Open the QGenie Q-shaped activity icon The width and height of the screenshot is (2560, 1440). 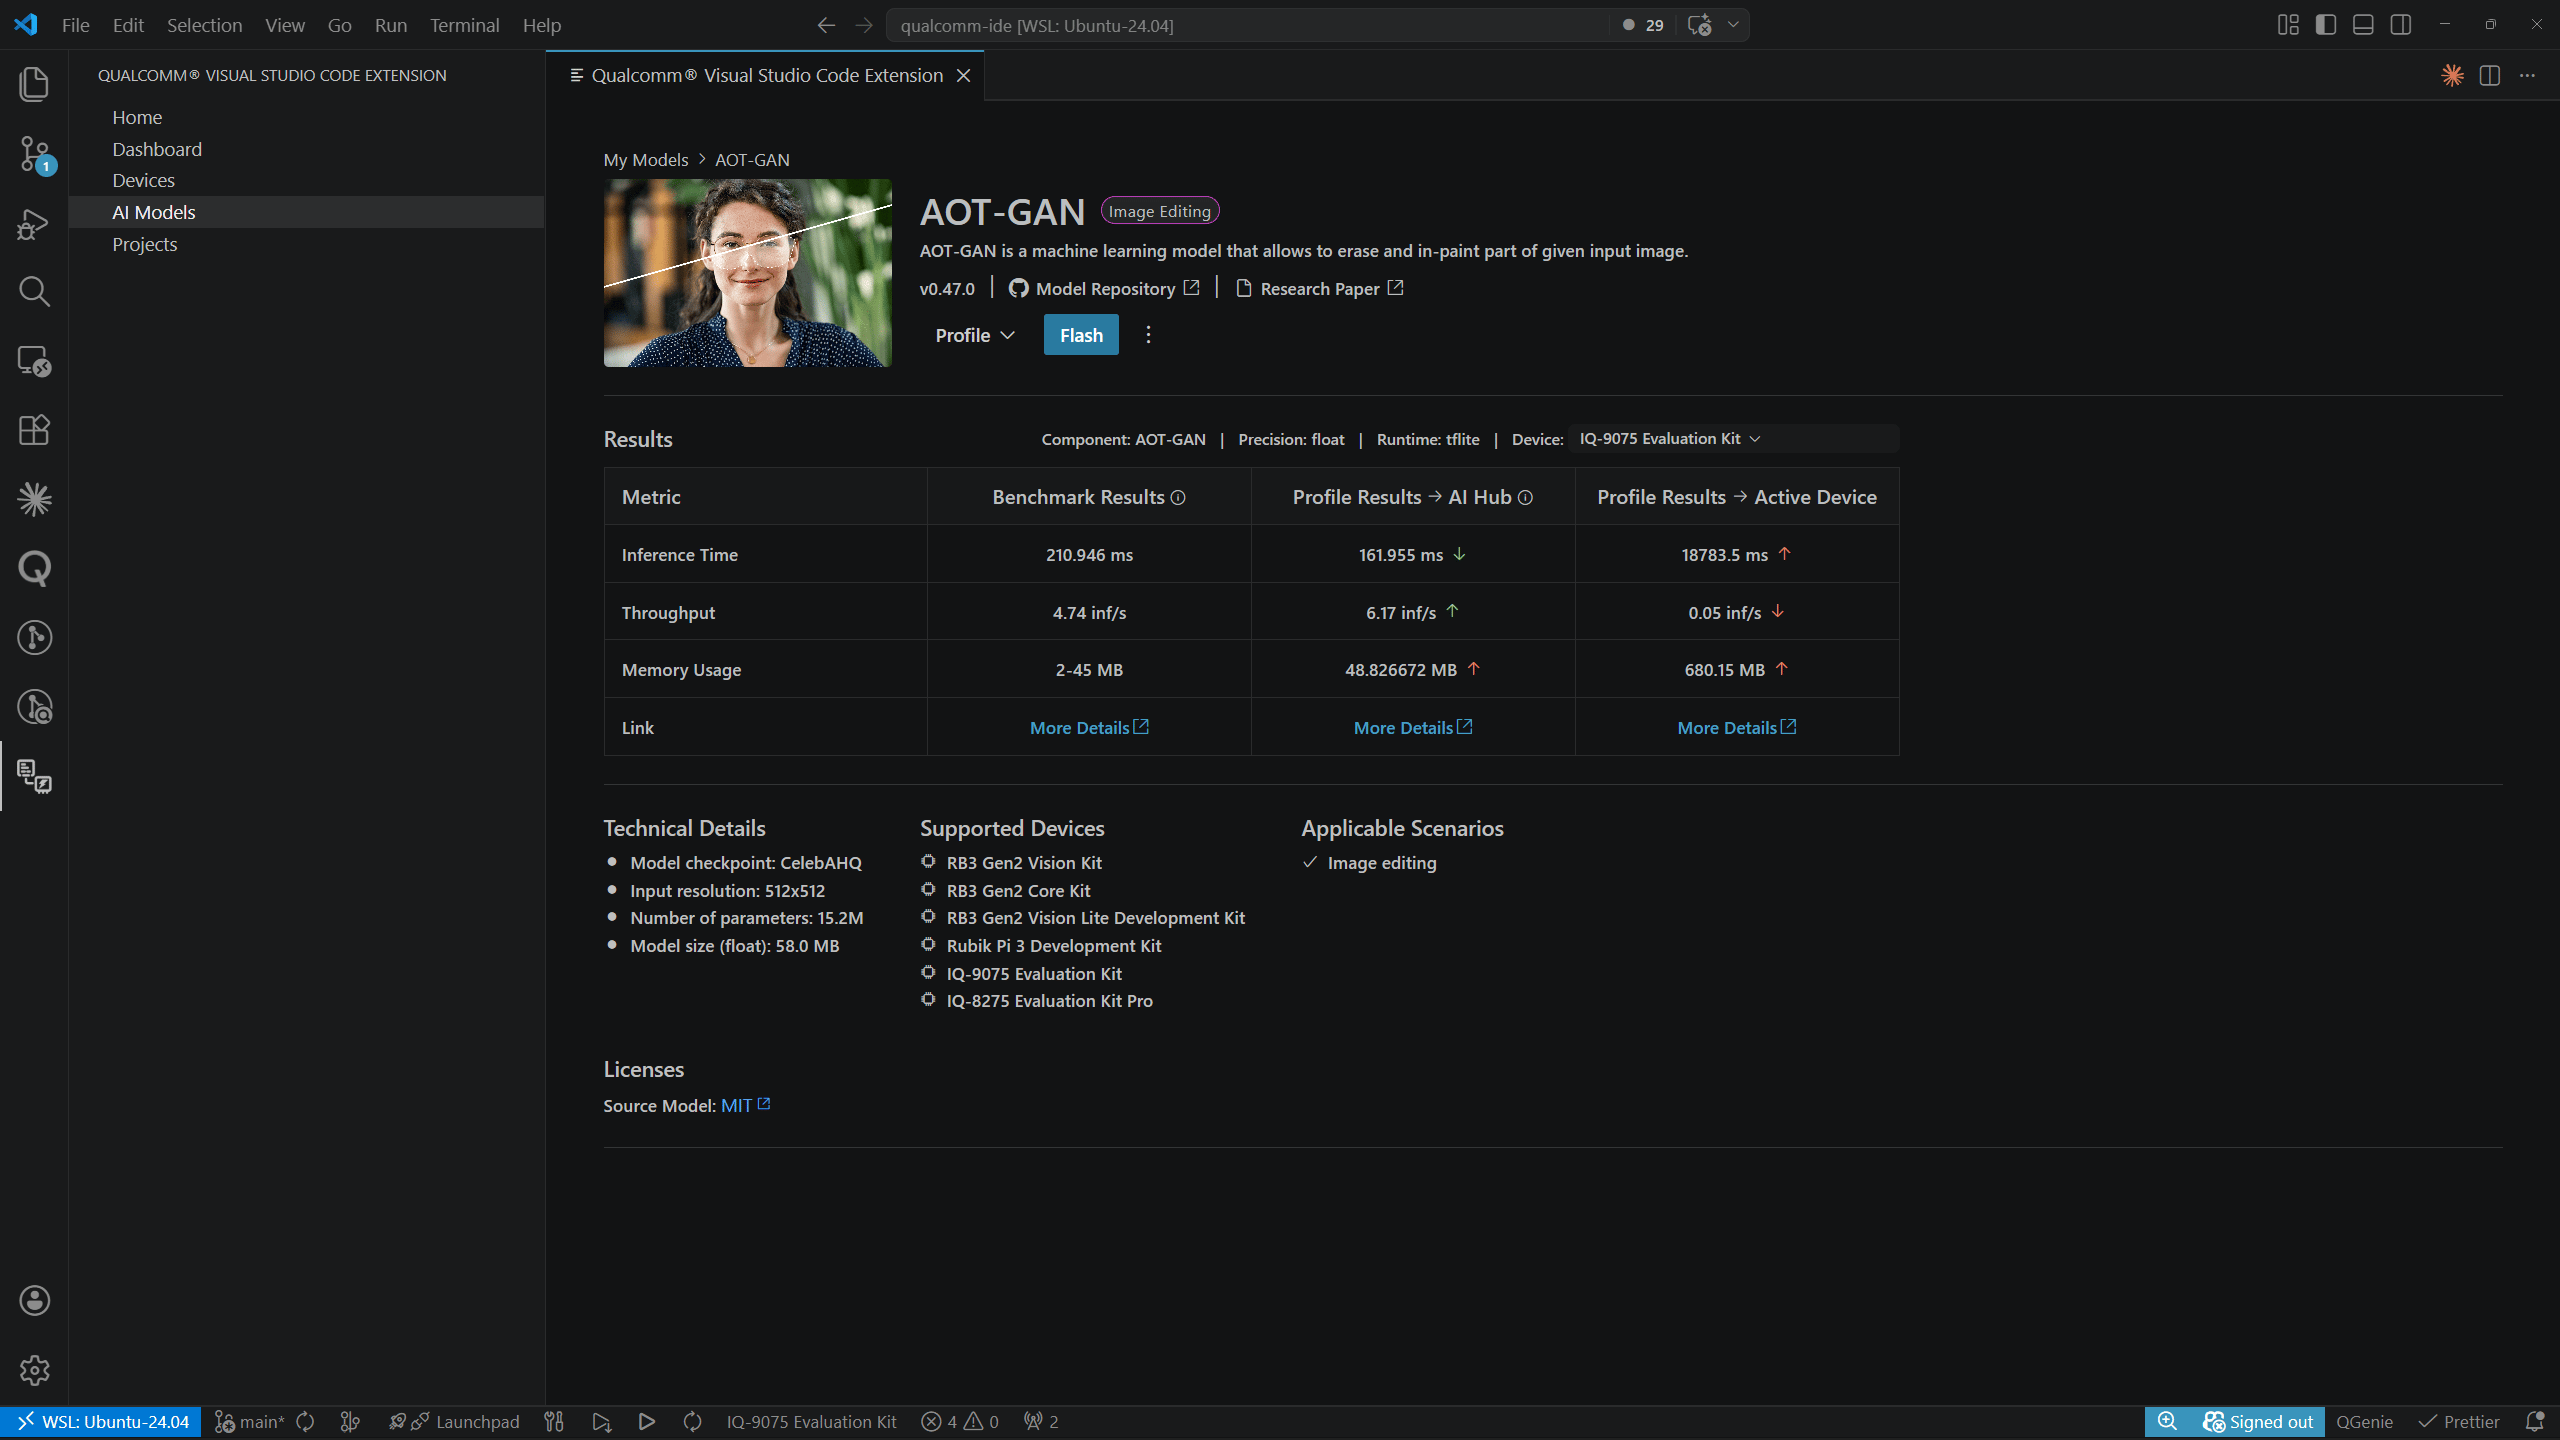tap(34, 568)
